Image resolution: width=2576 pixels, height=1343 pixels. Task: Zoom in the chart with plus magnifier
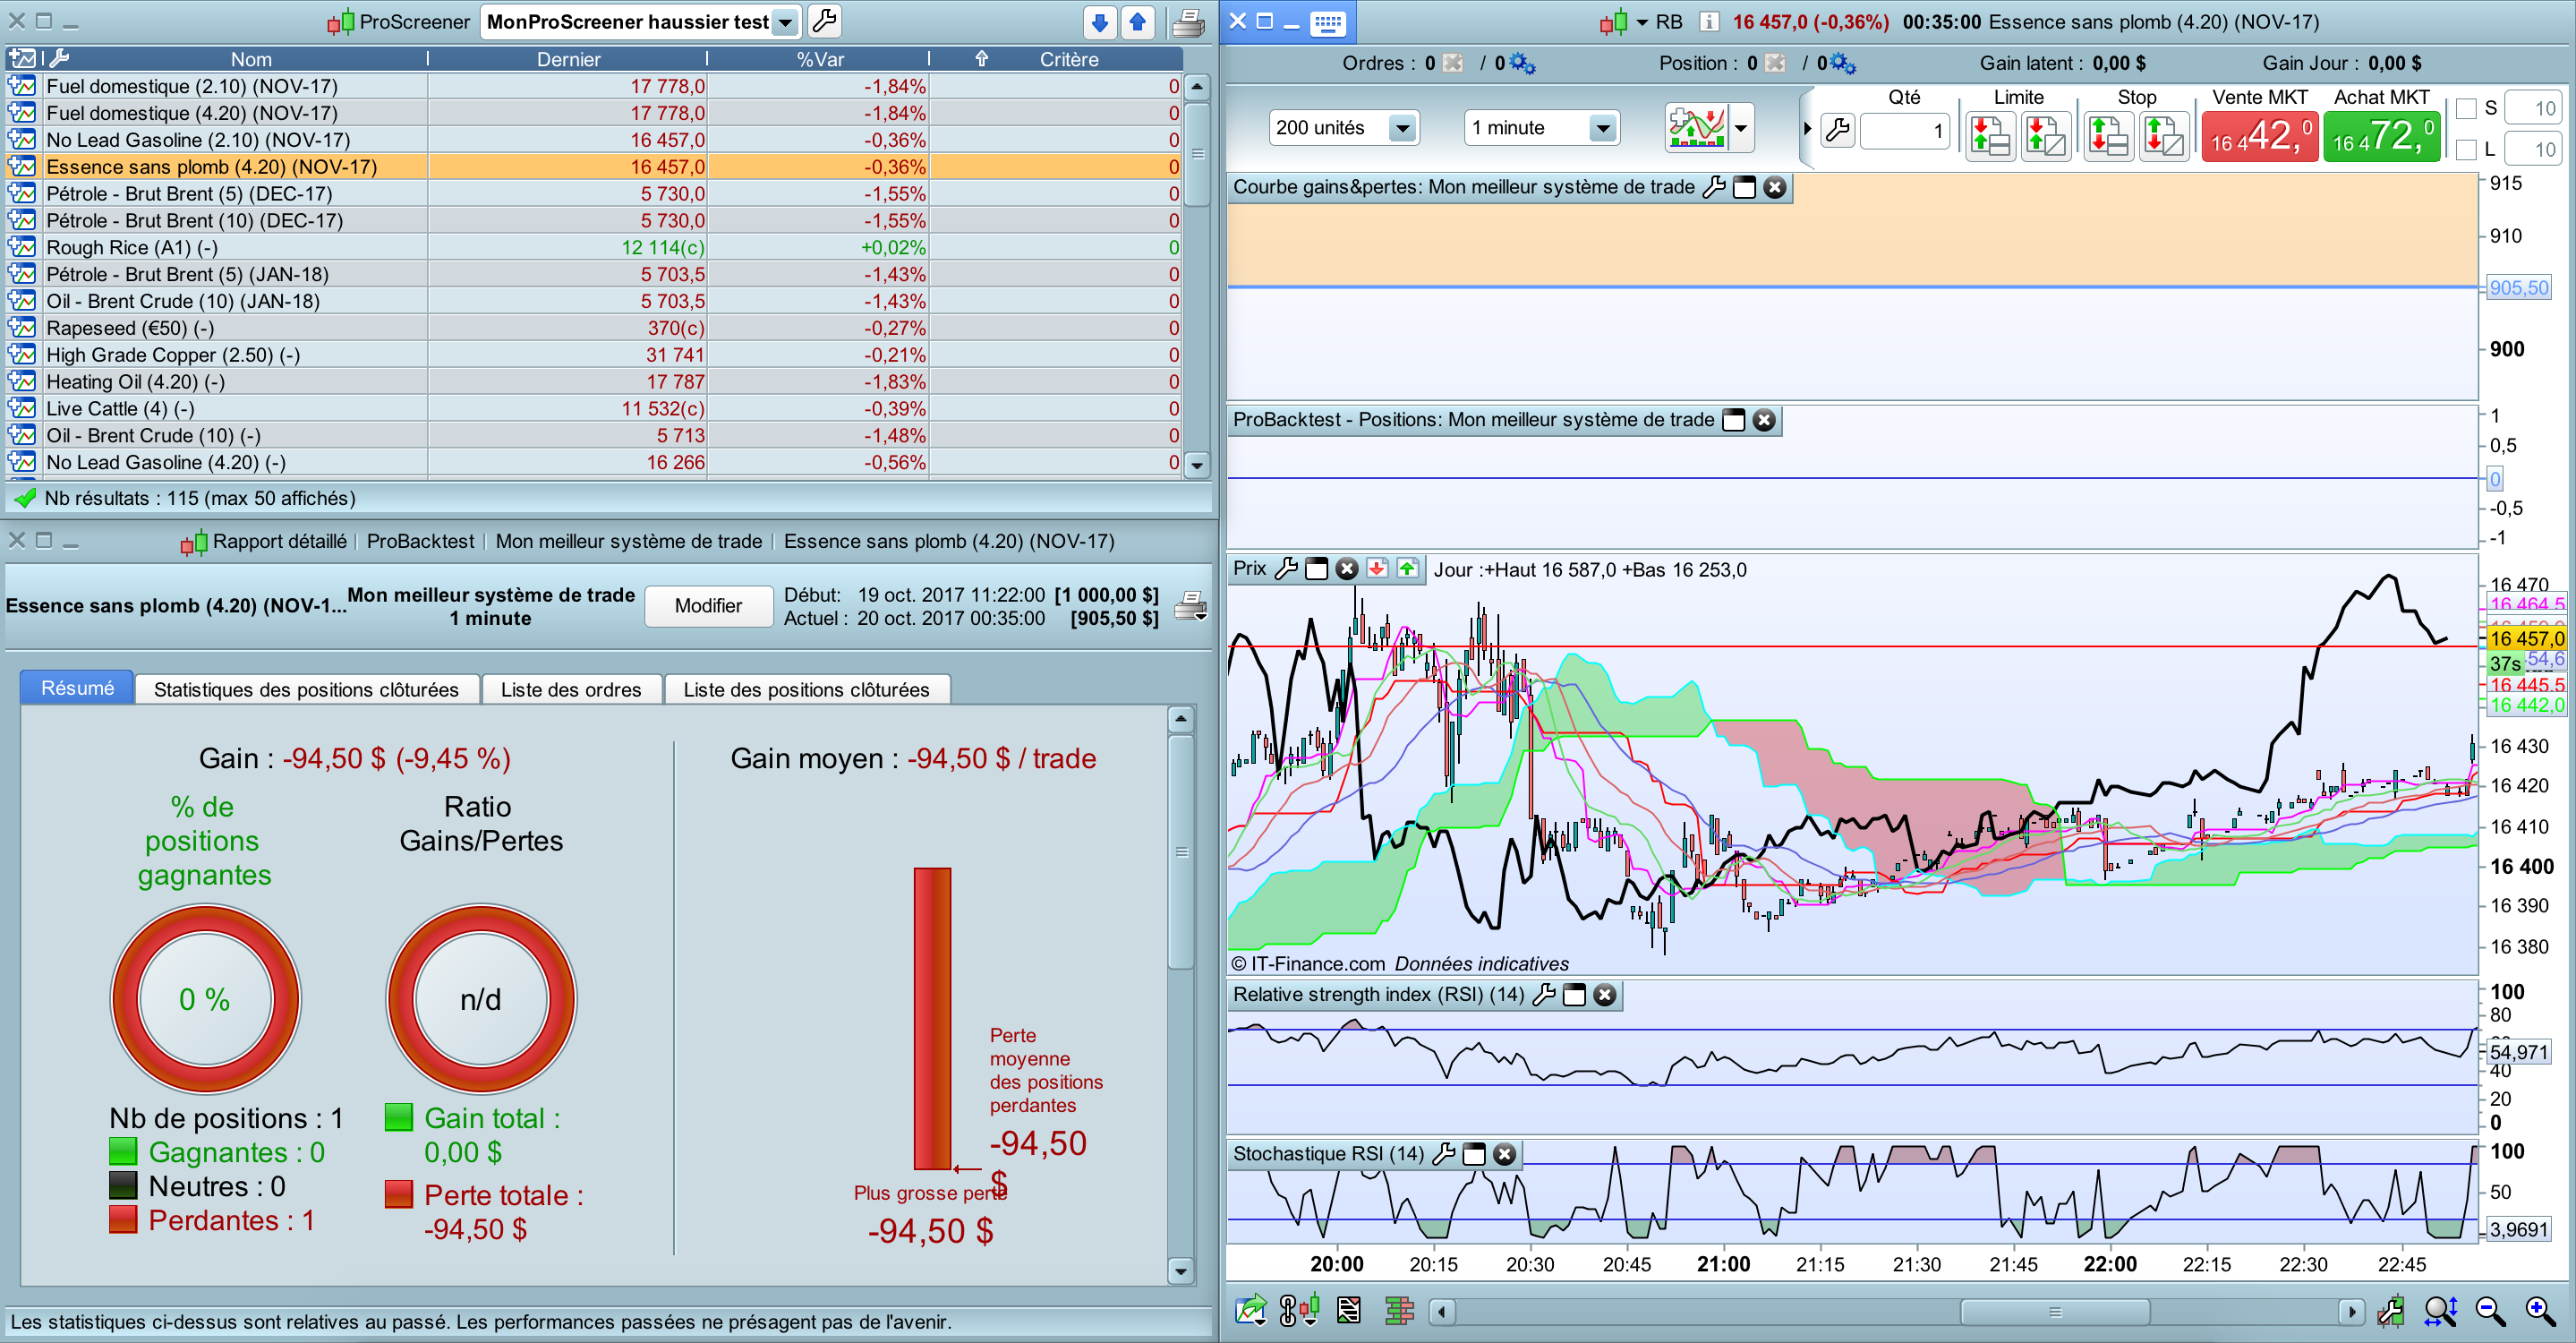tap(2540, 1310)
